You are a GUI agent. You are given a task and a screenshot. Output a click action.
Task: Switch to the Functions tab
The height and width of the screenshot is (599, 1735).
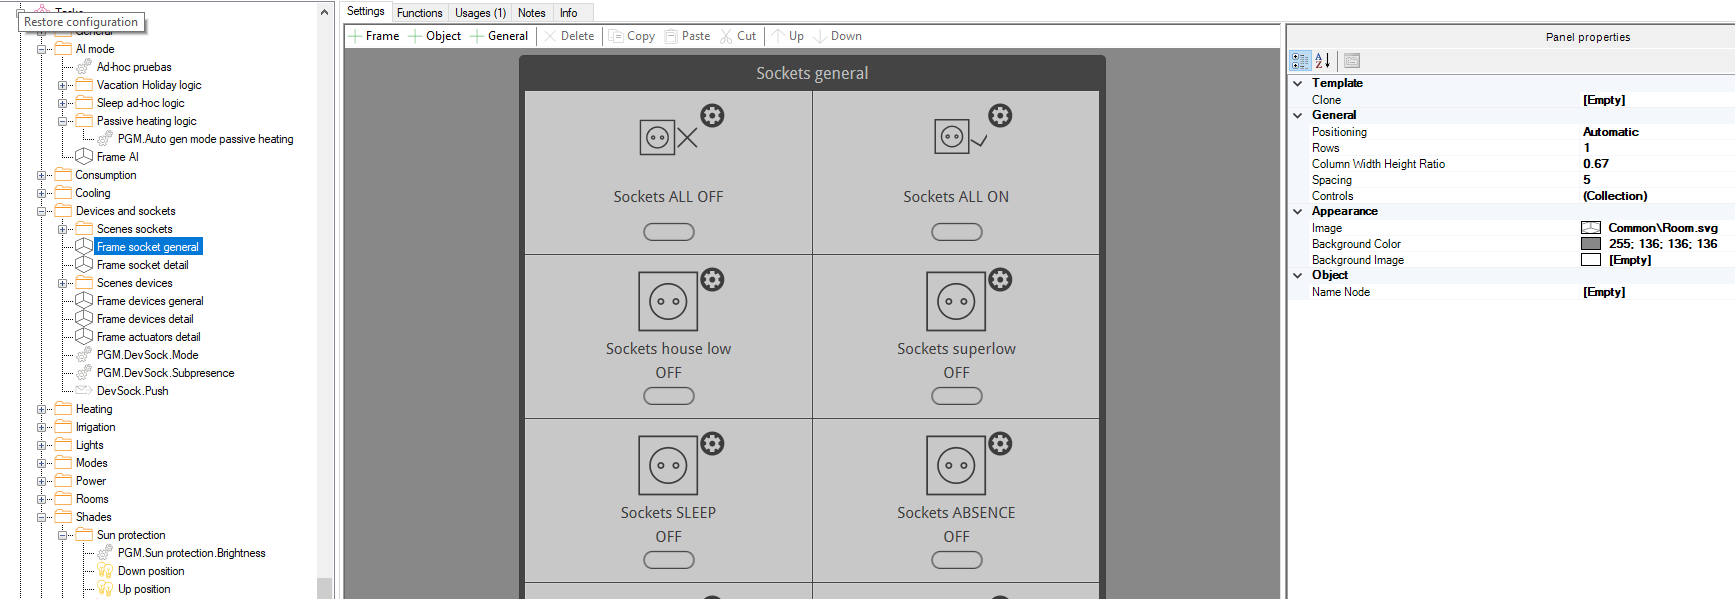[419, 13]
